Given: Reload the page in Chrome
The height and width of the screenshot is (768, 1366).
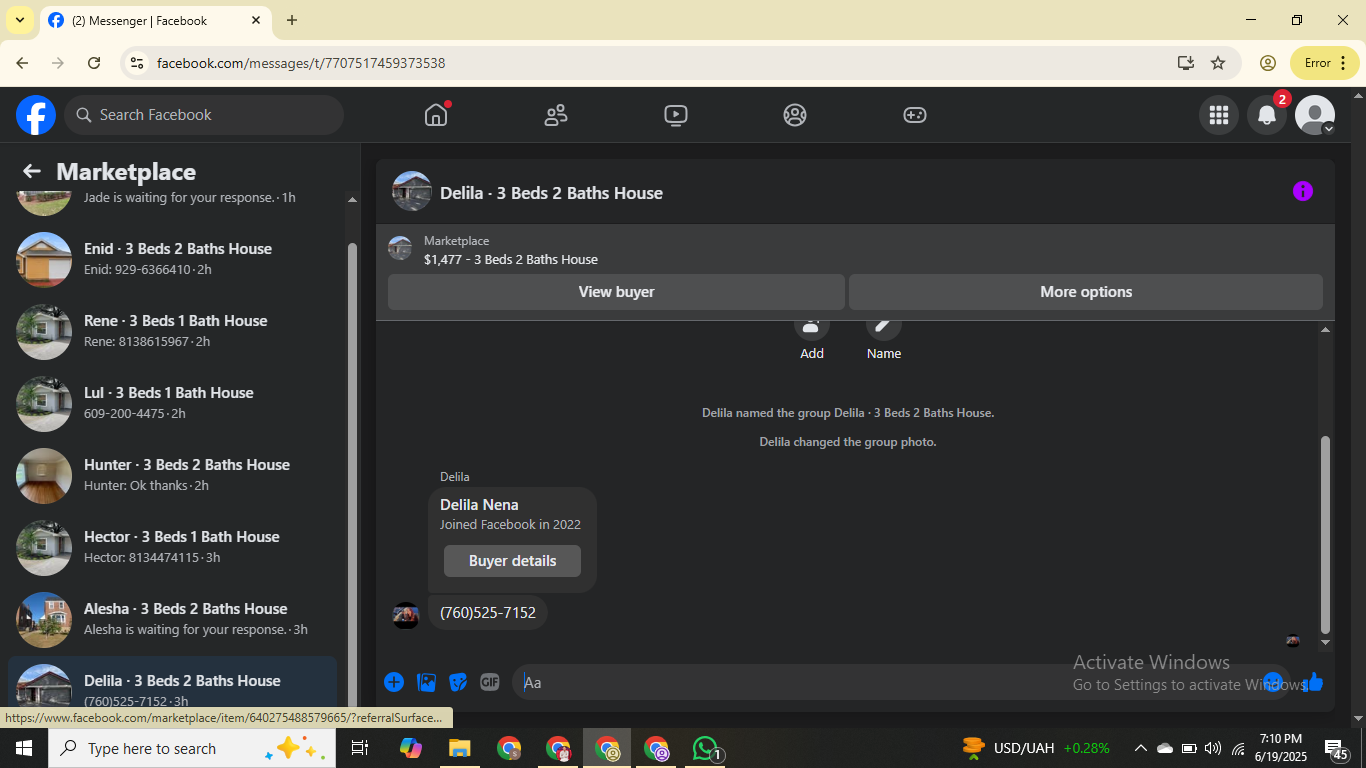Looking at the screenshot, I should pos(94,63).
